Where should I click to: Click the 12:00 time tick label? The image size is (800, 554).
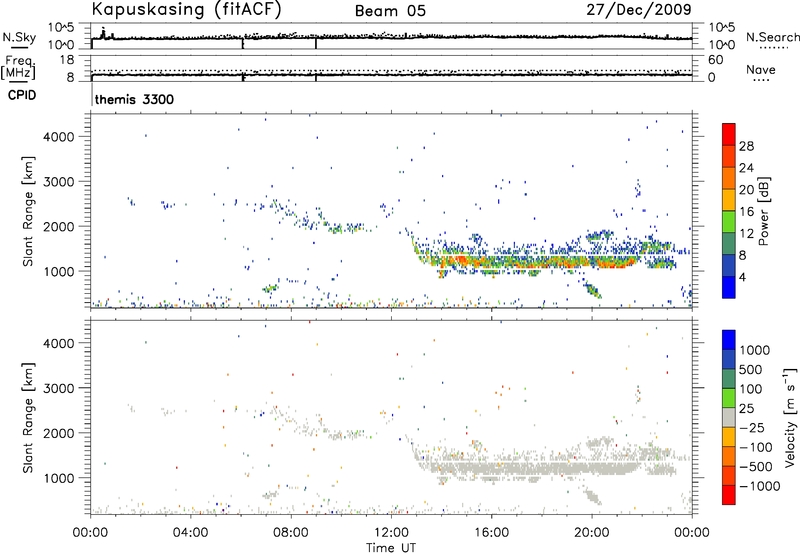click(391, 533)
